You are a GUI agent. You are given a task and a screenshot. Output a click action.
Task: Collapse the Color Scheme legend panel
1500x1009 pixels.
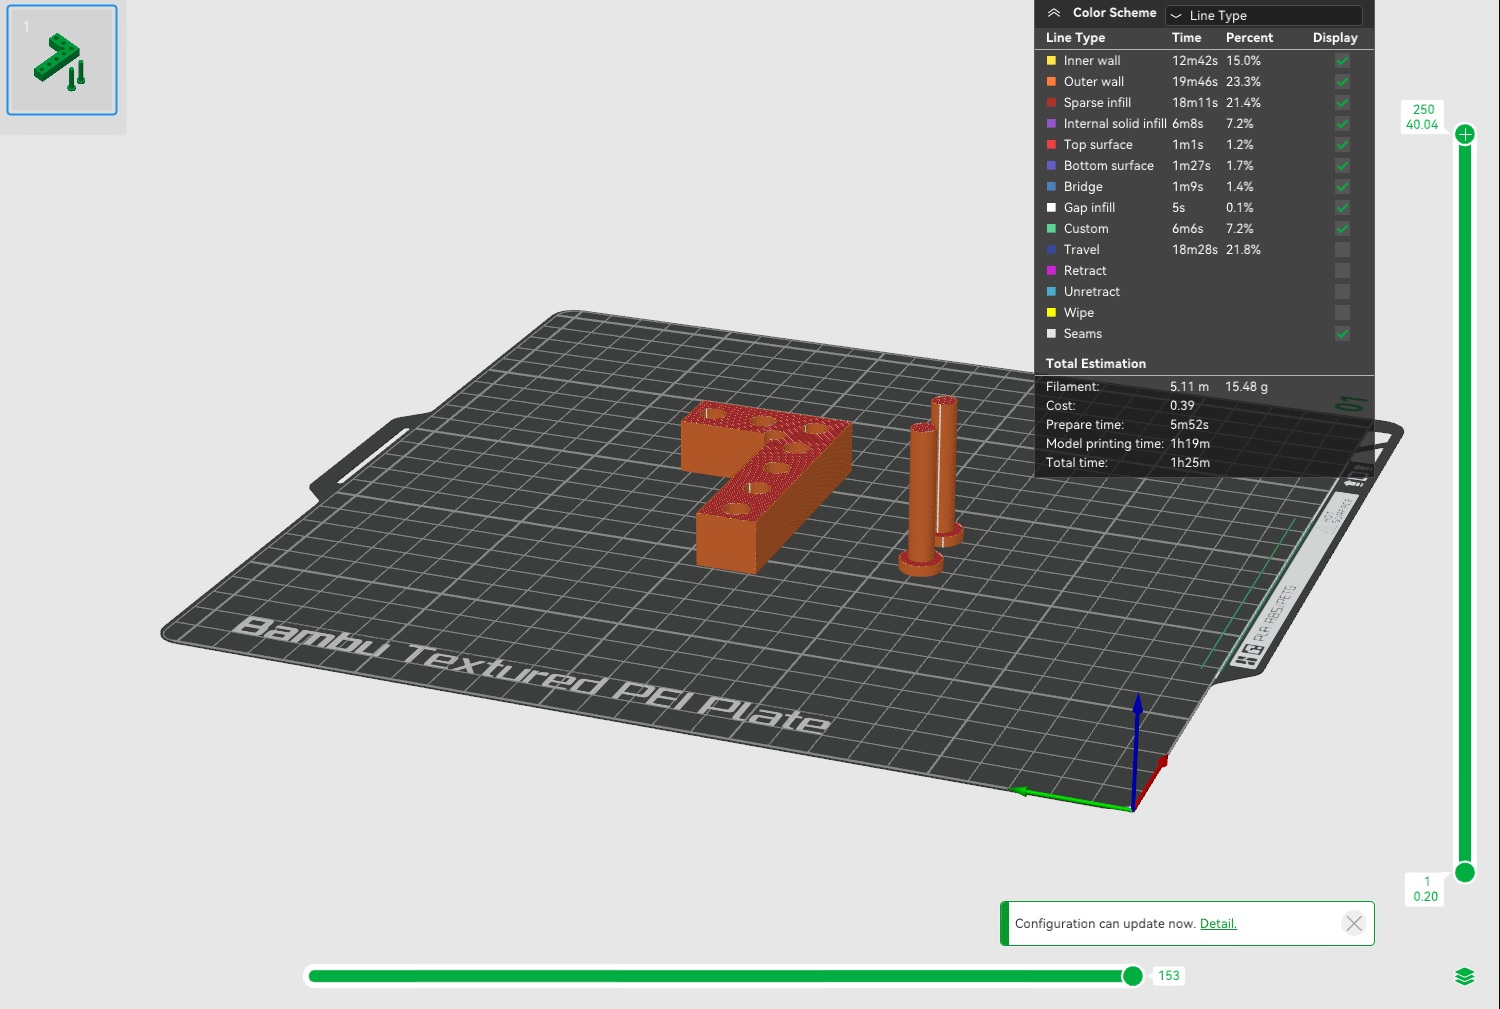point(1053,13)
